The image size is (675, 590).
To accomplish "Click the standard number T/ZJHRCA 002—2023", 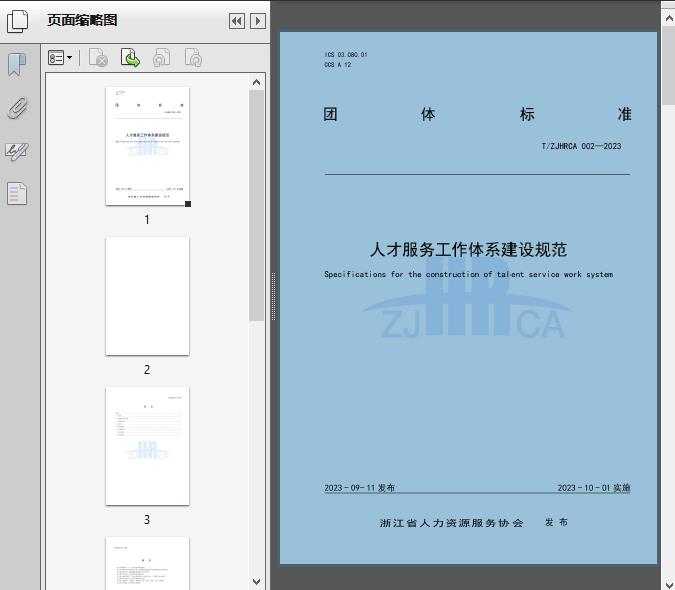I will tap(581, 146).
